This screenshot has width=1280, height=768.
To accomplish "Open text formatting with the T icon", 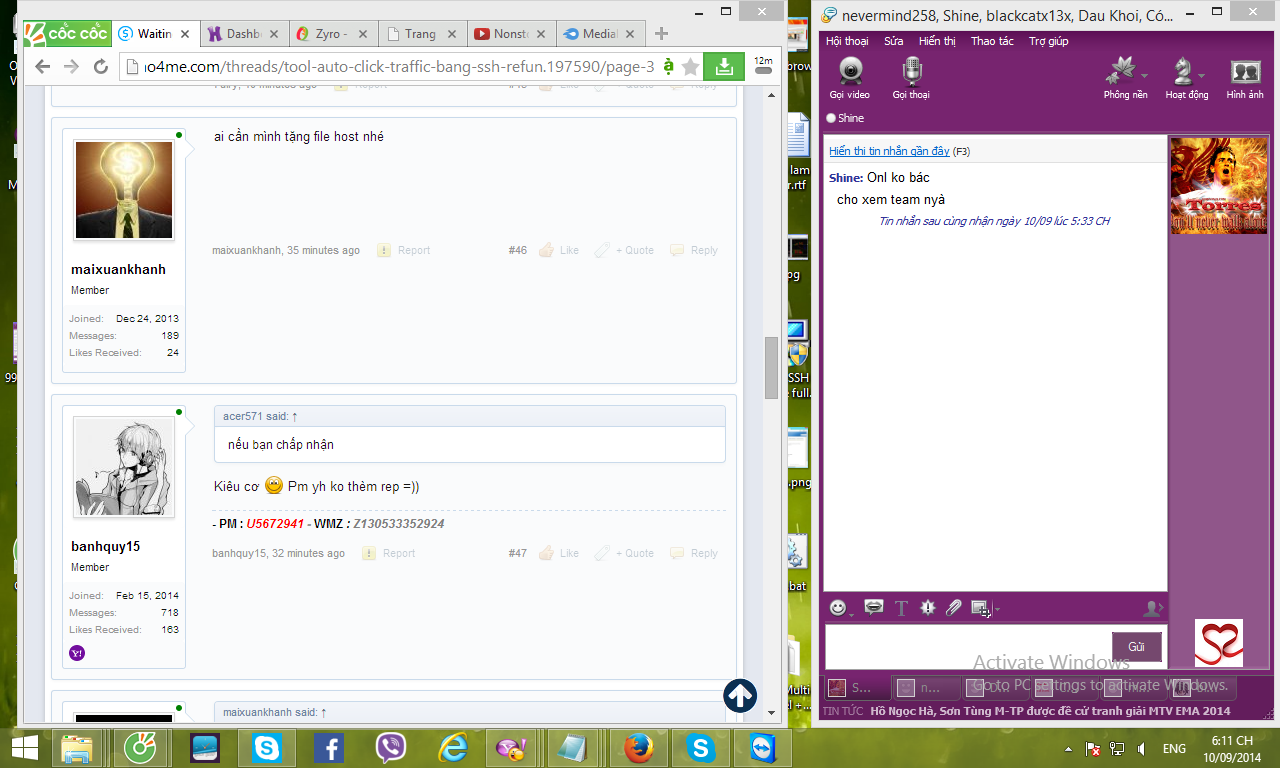I will coord(901,607).
